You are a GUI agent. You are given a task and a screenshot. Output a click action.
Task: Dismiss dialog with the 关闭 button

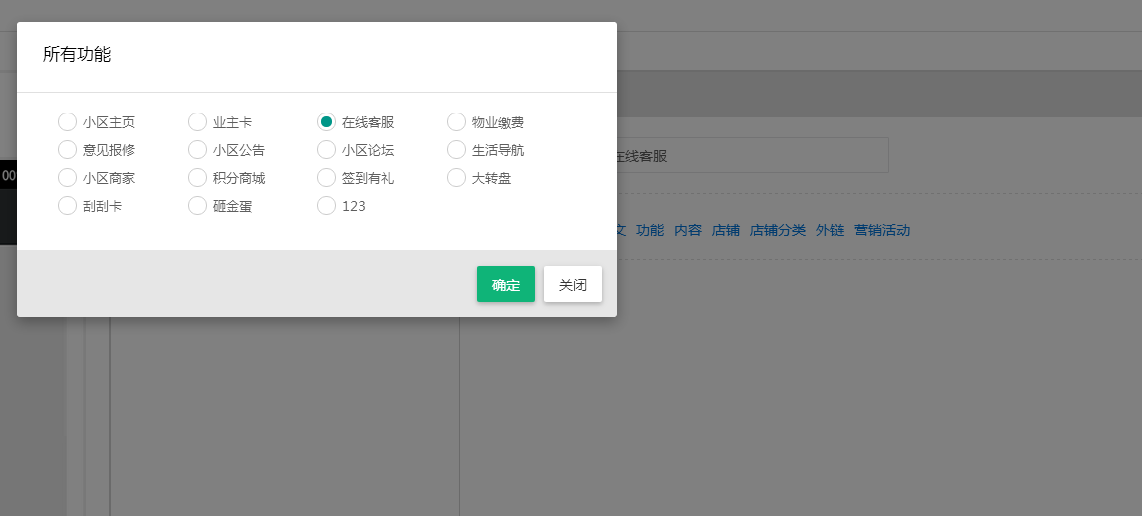coord(572,284)
